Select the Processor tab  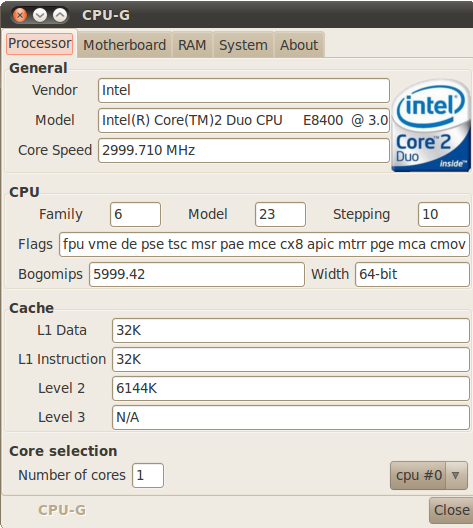tap(39, 43)
